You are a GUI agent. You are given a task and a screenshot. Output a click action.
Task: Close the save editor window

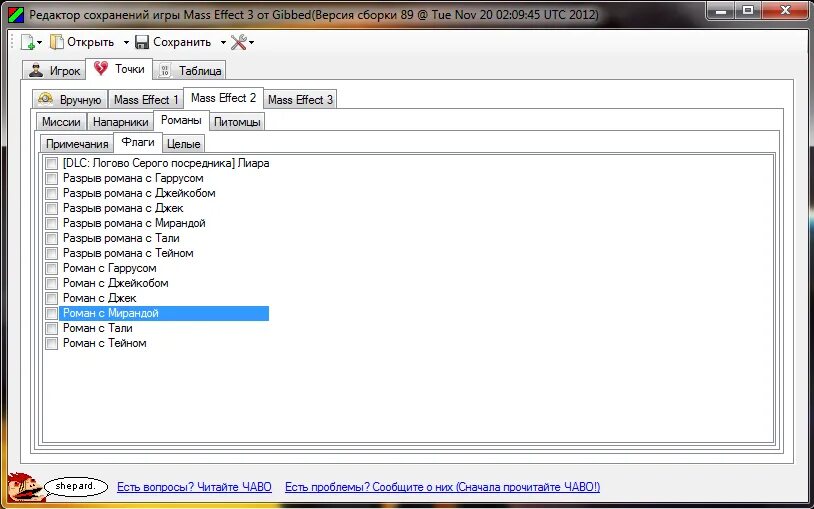click(x=785, y=10)
